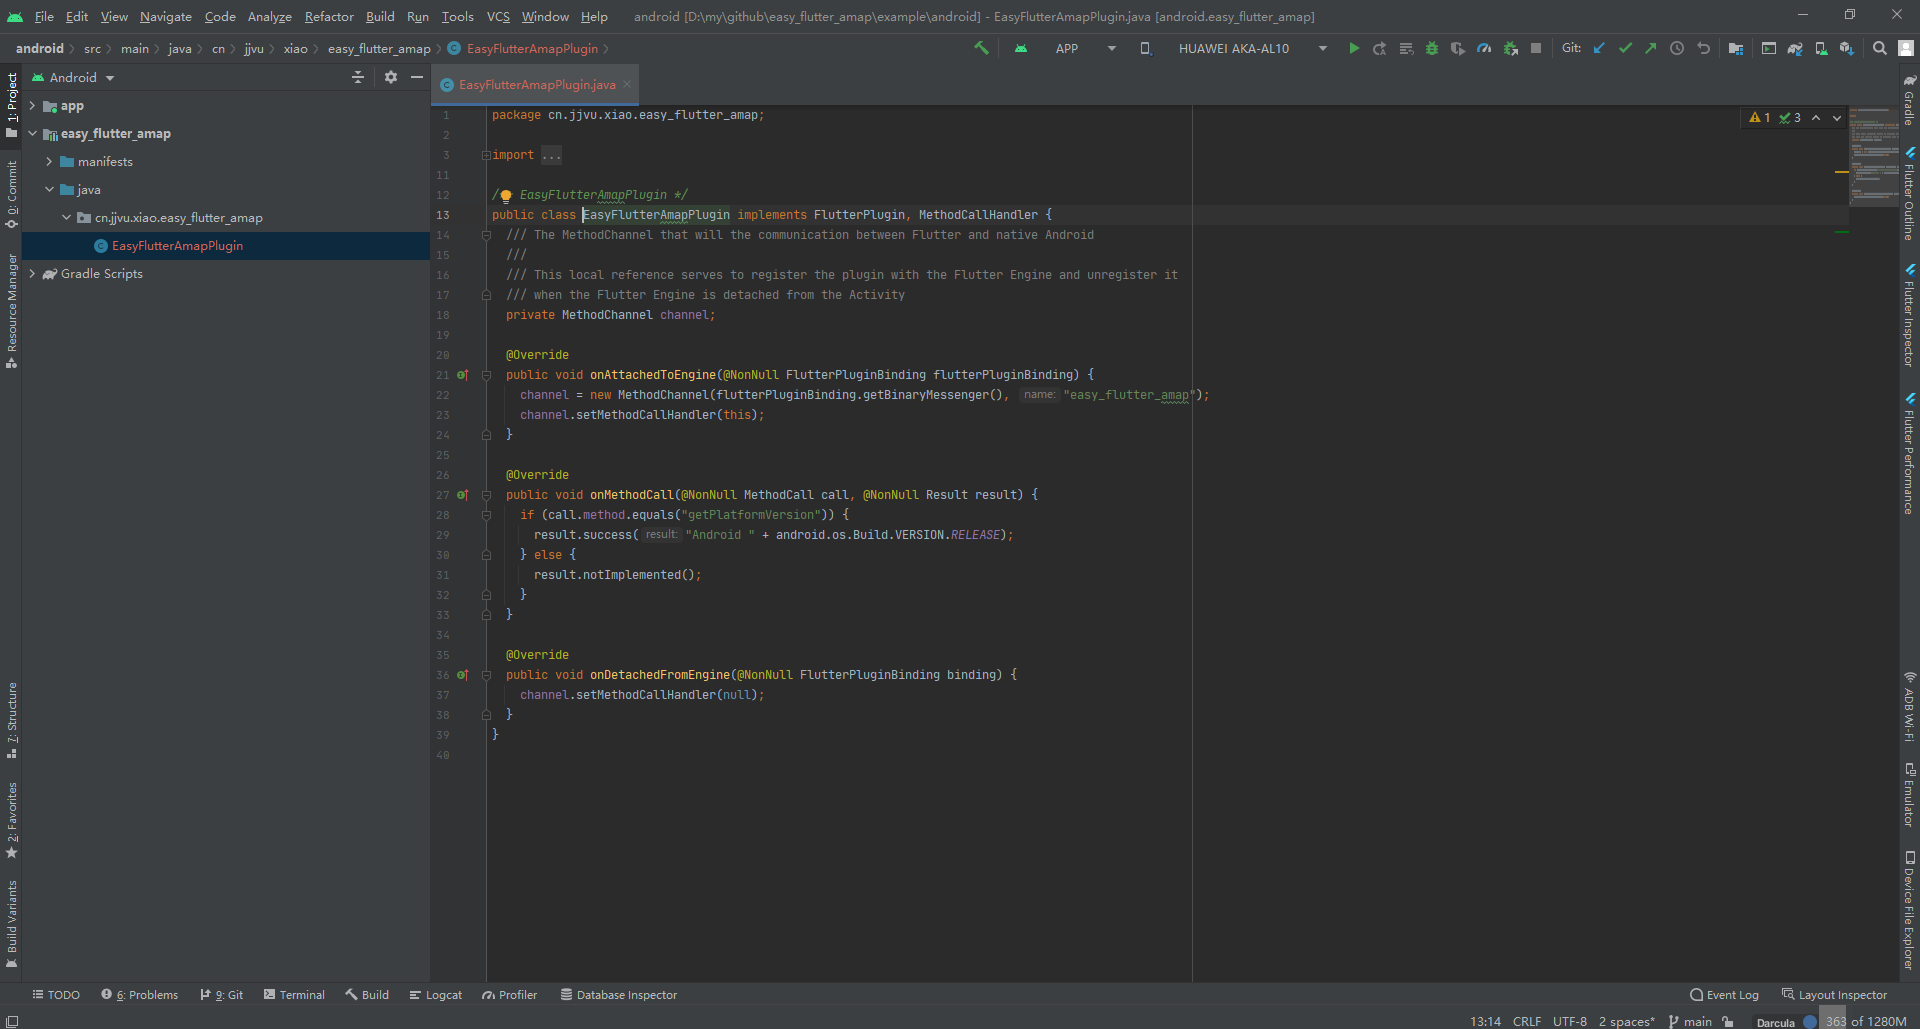
Task: Open the target device selector dropdown
Action: [x=1322, y=48]
